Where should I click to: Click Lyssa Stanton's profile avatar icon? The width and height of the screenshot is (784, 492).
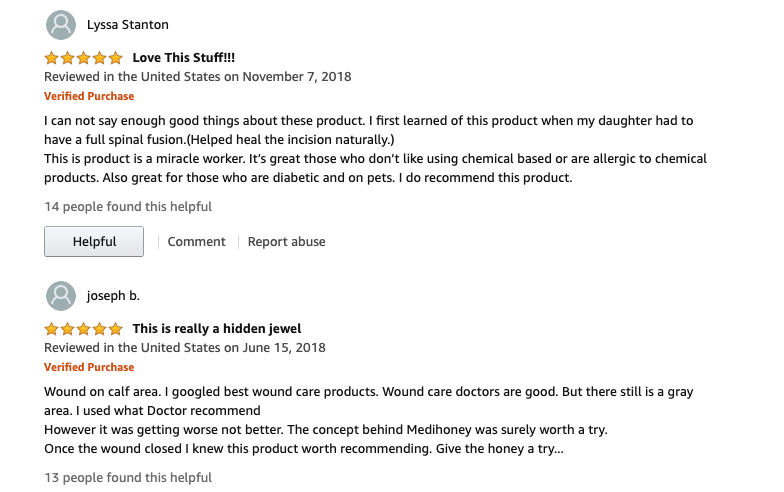61,24
